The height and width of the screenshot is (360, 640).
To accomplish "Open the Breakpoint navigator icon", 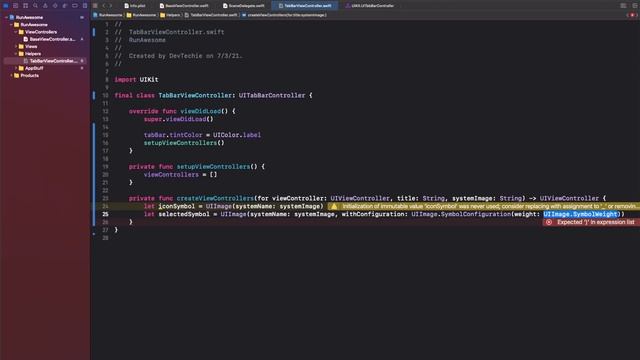I will click(75, 6).
